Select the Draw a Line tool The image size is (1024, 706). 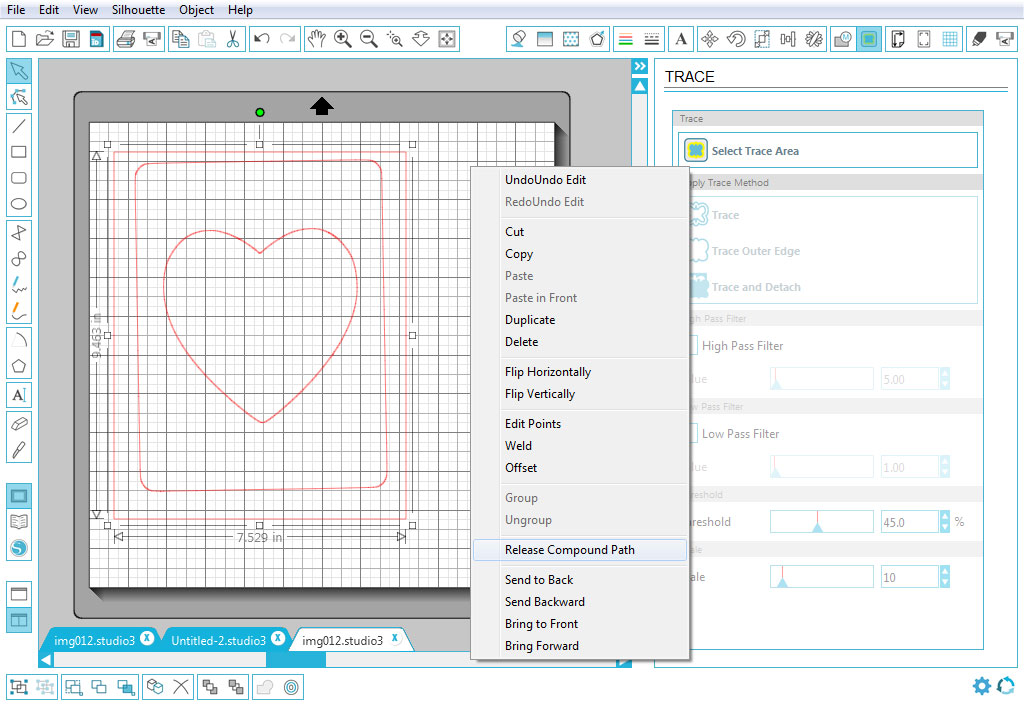tap(19, 125)
